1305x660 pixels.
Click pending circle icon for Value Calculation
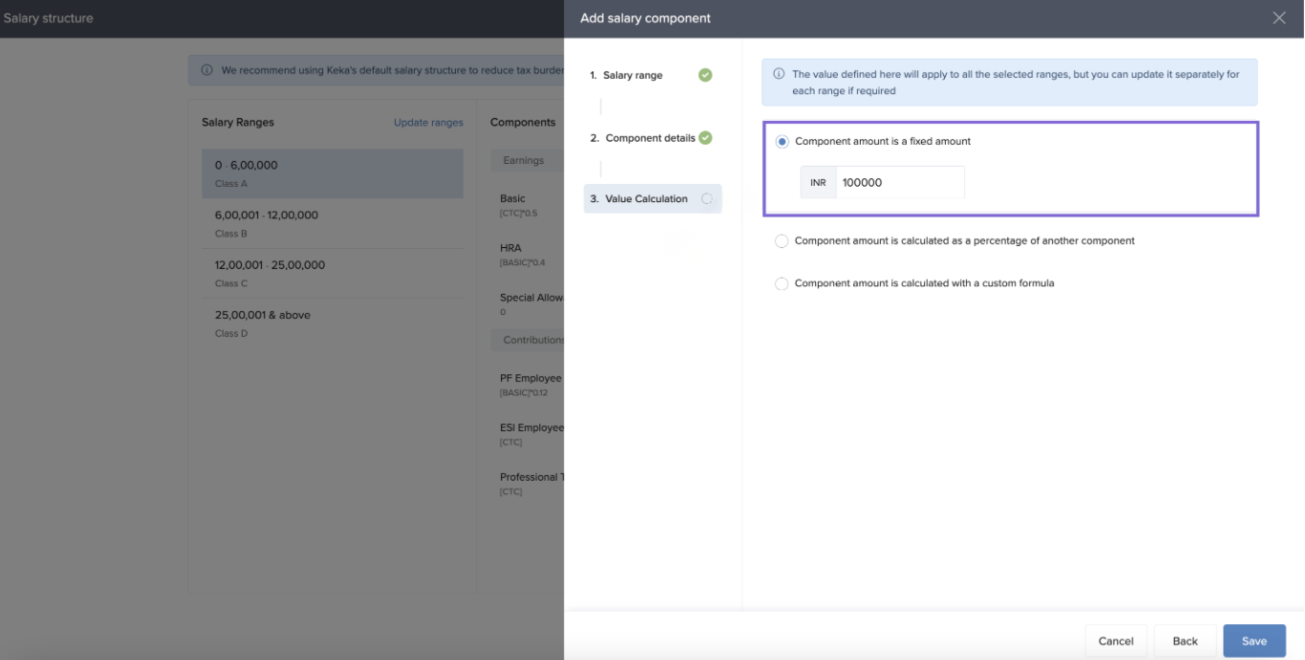tap(706, 199)
